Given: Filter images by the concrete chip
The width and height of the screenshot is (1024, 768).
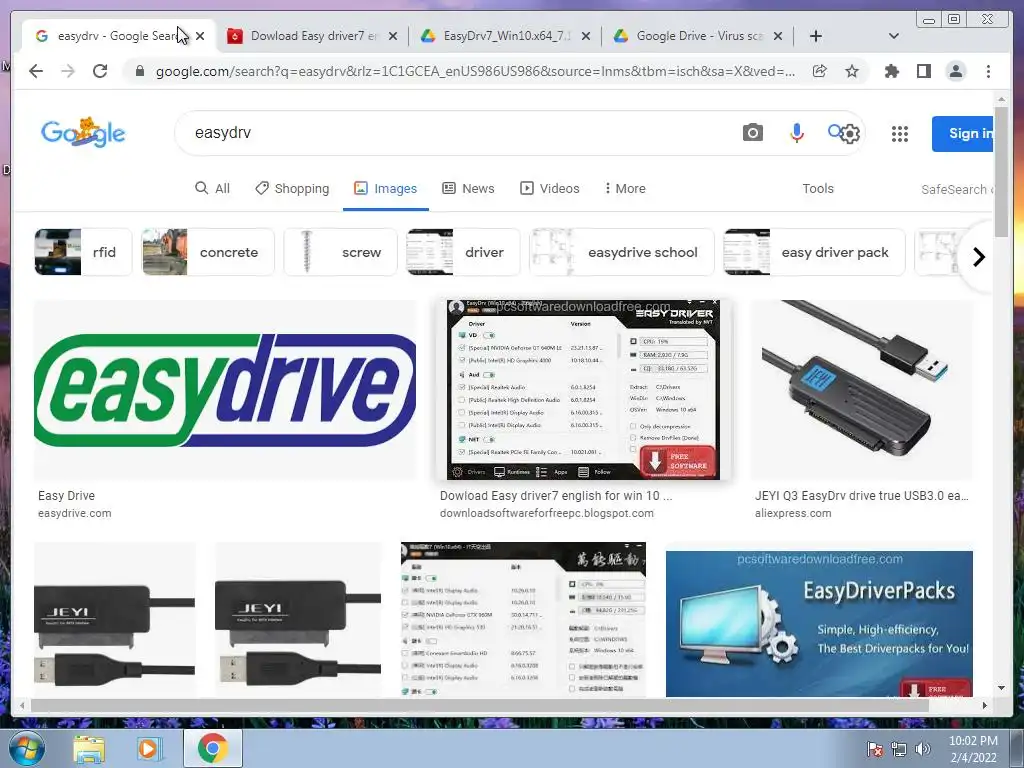Looking at the screenshot, I should click(208, 252).
